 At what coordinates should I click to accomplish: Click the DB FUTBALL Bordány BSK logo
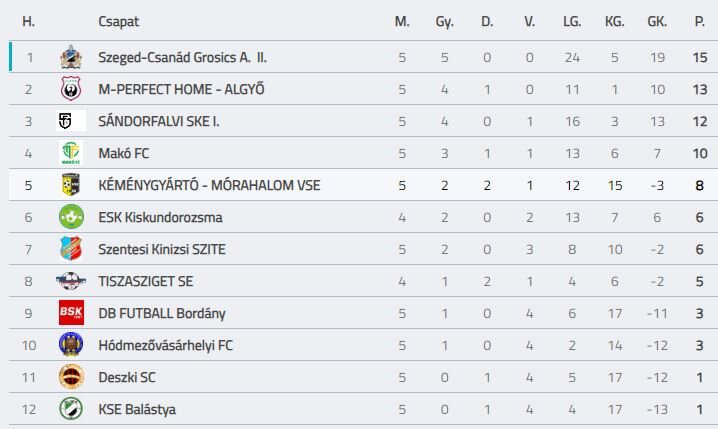click(70, 313)
